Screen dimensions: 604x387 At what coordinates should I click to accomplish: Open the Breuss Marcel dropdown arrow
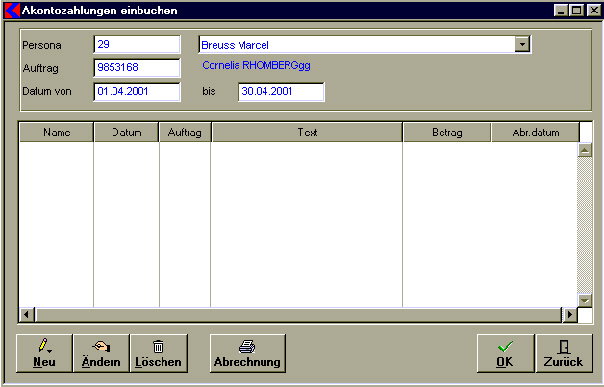pyautogui.click(x=522, y=44)
